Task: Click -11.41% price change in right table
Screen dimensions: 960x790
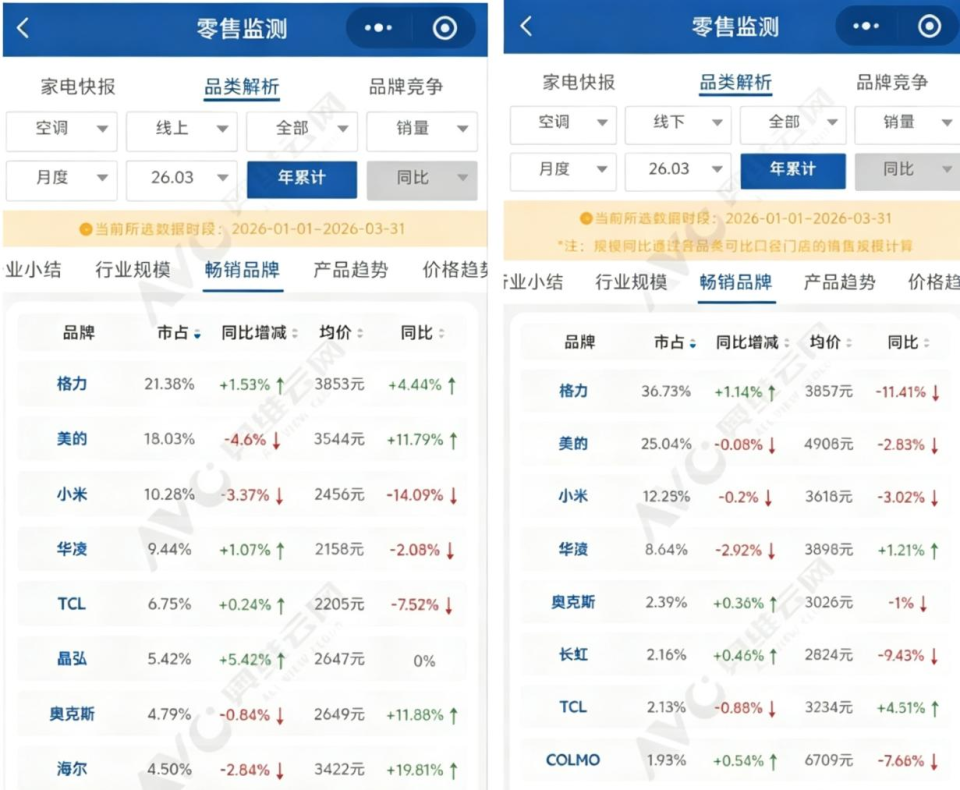Action: pyautogui.click(x=907, y=392)
